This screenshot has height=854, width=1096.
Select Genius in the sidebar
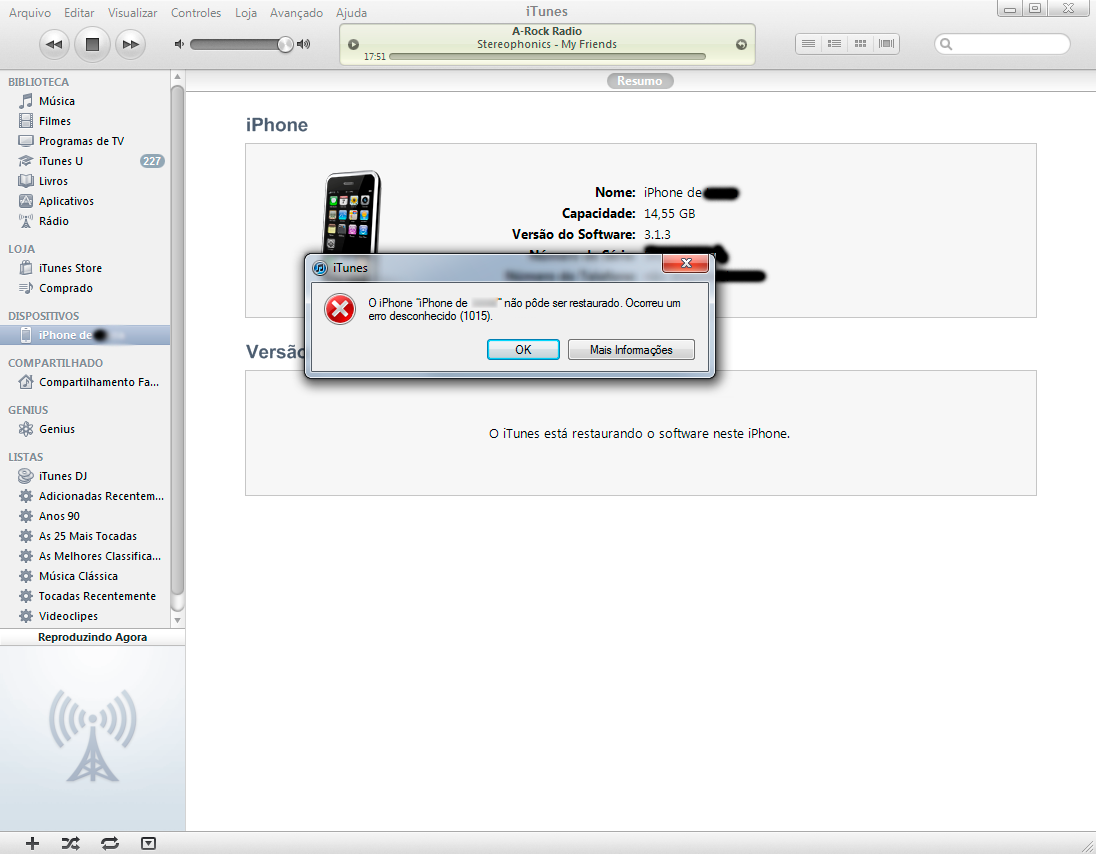[85, 429]
